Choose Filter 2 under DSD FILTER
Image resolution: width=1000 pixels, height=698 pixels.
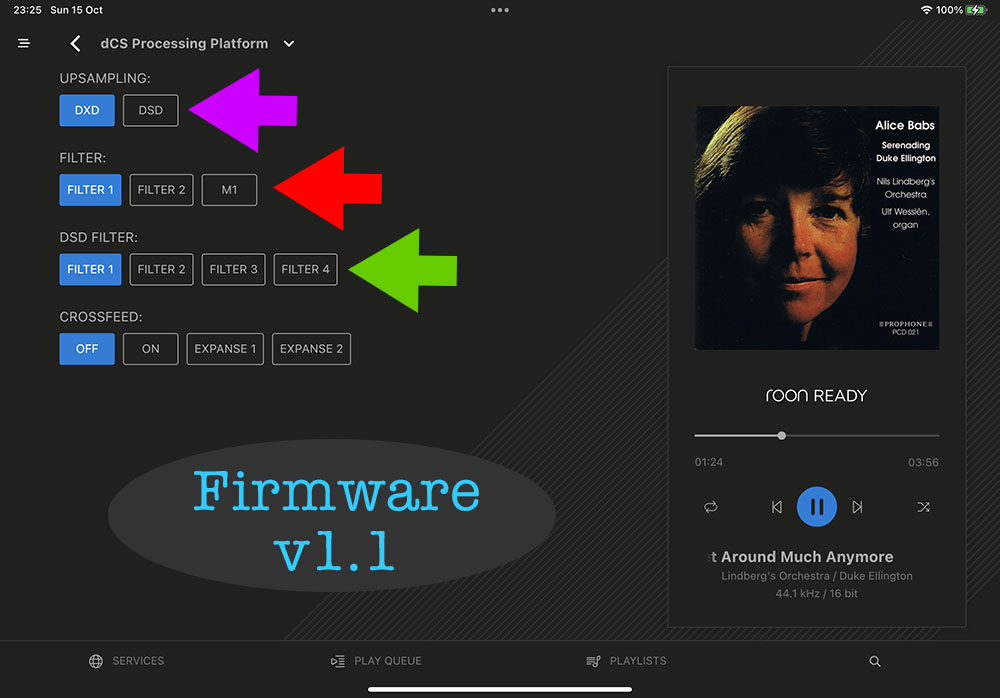click(x=161, y=269)
